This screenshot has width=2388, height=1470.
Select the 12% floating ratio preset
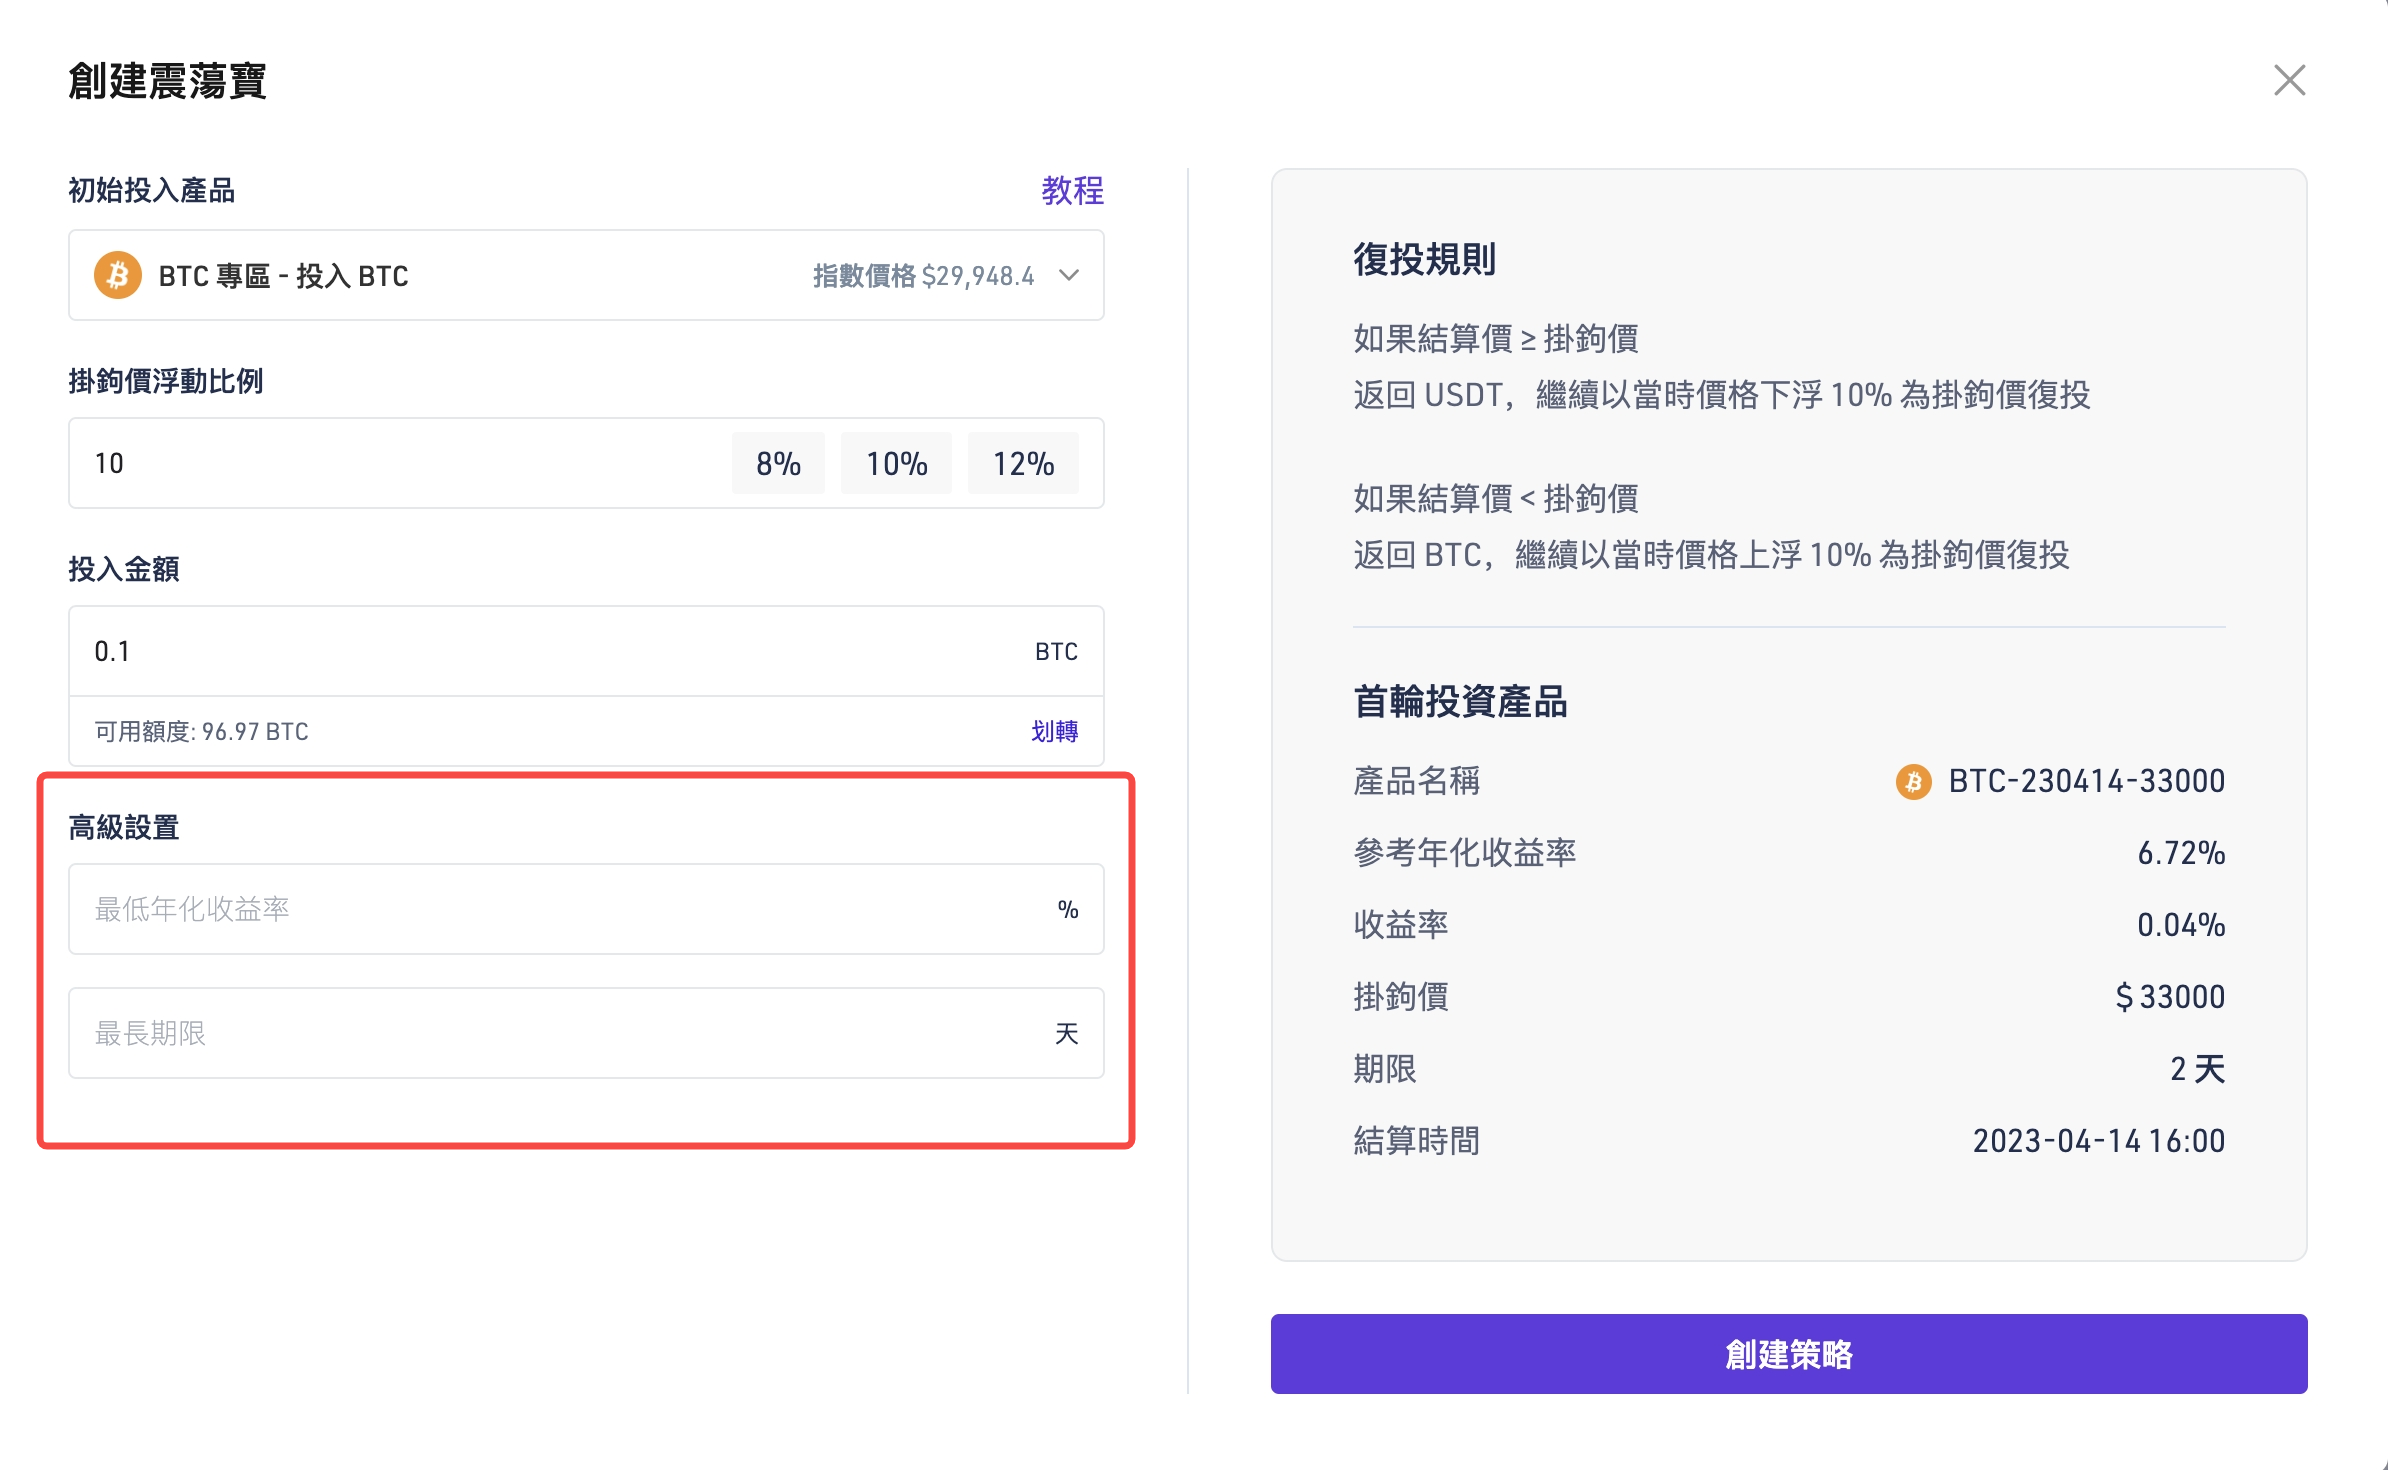click(x=1023, y=463)
